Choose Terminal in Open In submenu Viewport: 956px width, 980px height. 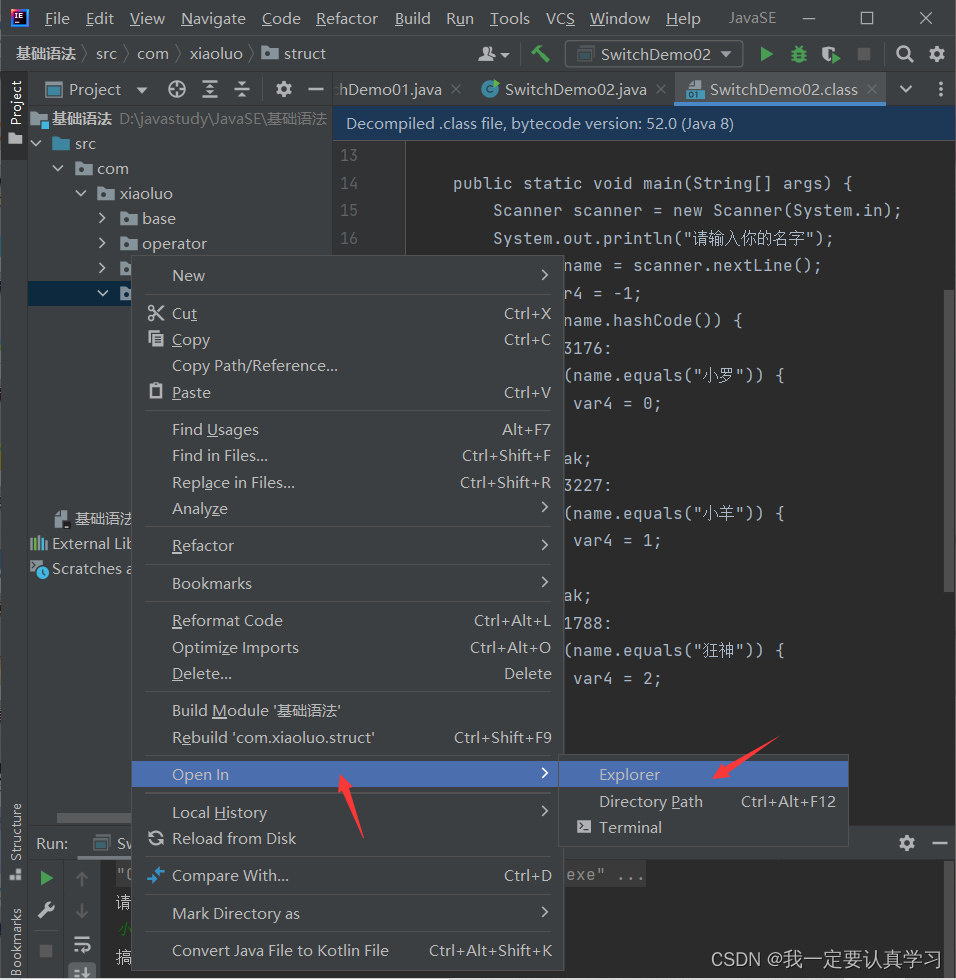[703, 828]
